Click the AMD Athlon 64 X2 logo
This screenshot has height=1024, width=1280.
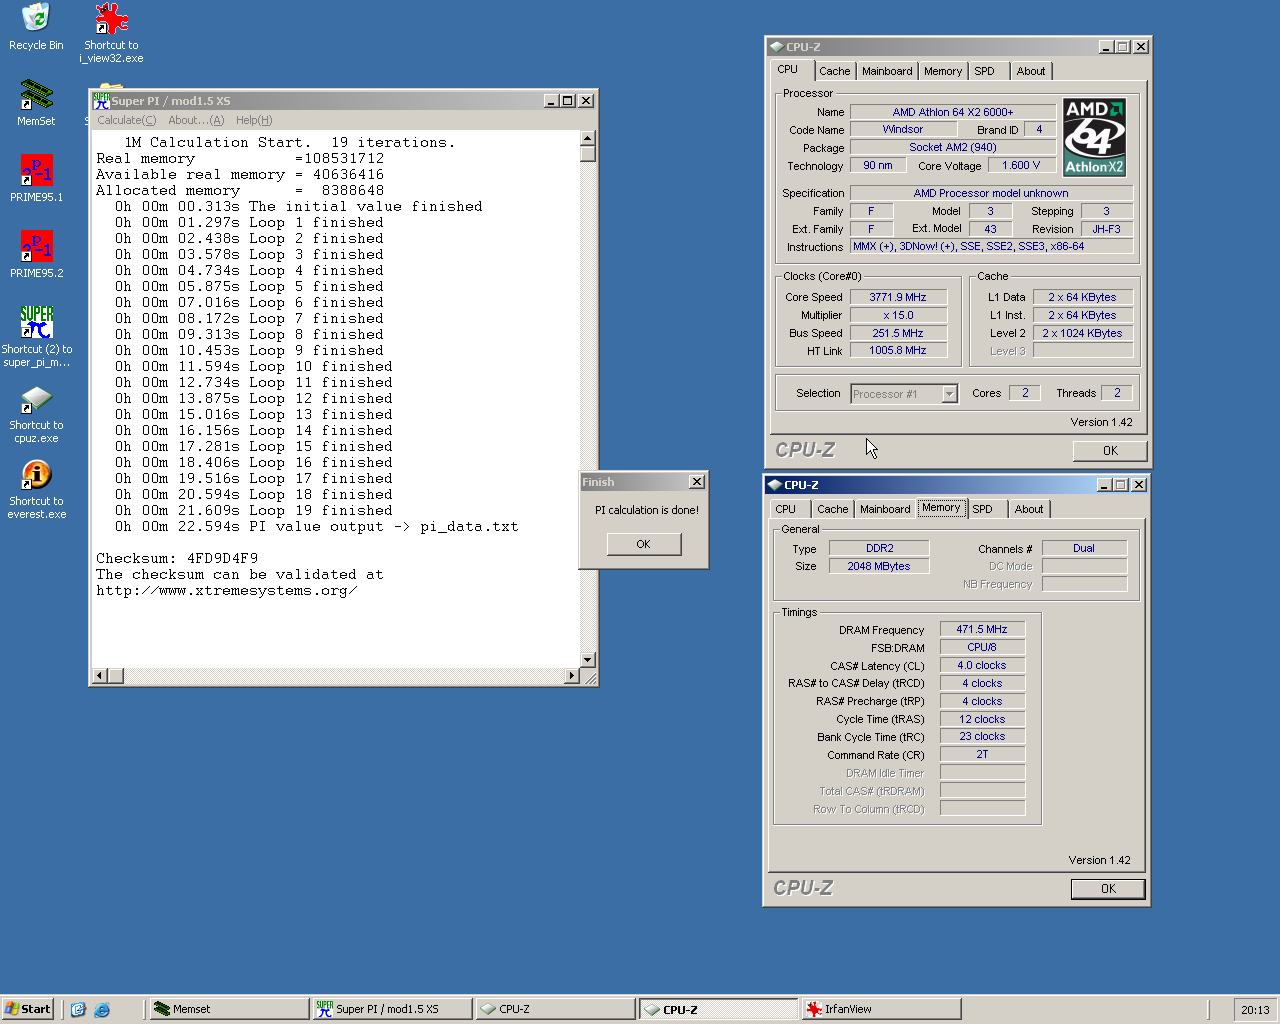(x=1094, y=137)
